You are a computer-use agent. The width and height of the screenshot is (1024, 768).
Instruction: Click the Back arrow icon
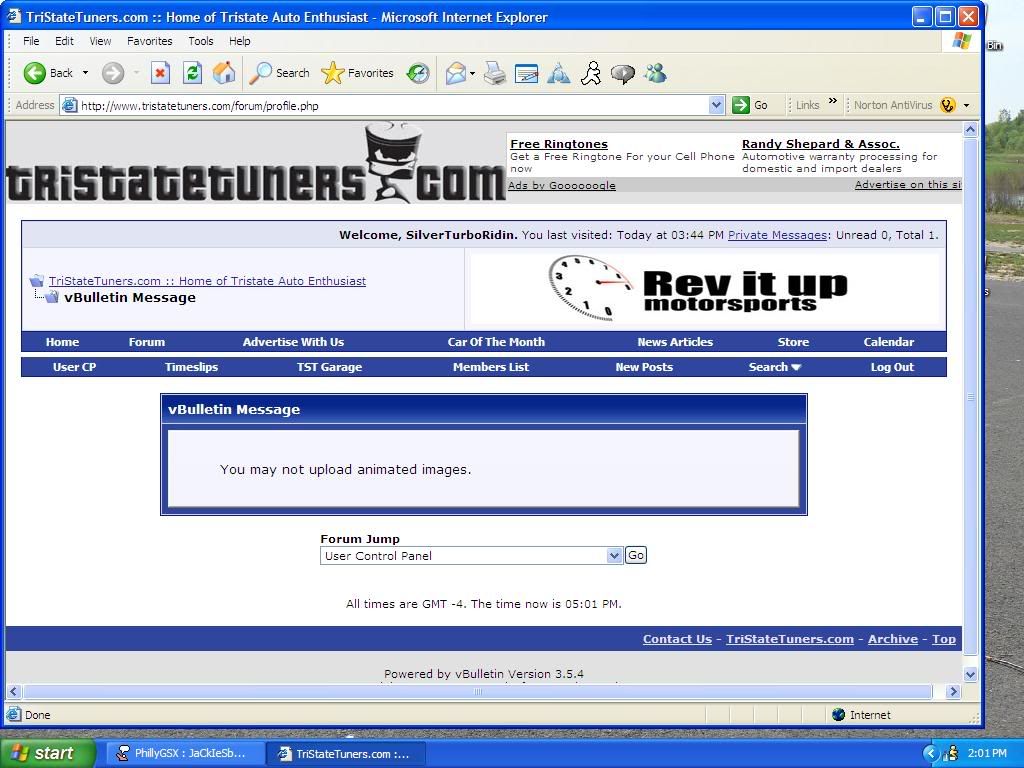(35, 73)
